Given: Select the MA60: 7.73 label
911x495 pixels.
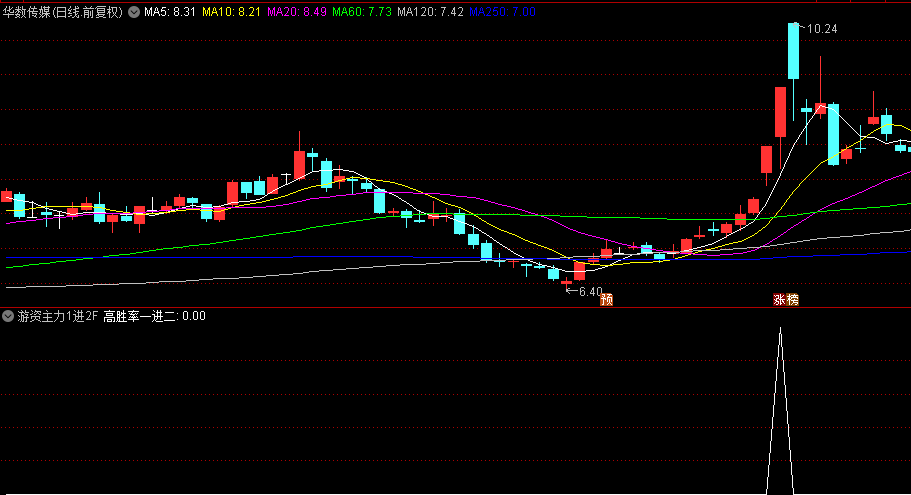Looking at the screenshot, I should [x=362, y=12].
